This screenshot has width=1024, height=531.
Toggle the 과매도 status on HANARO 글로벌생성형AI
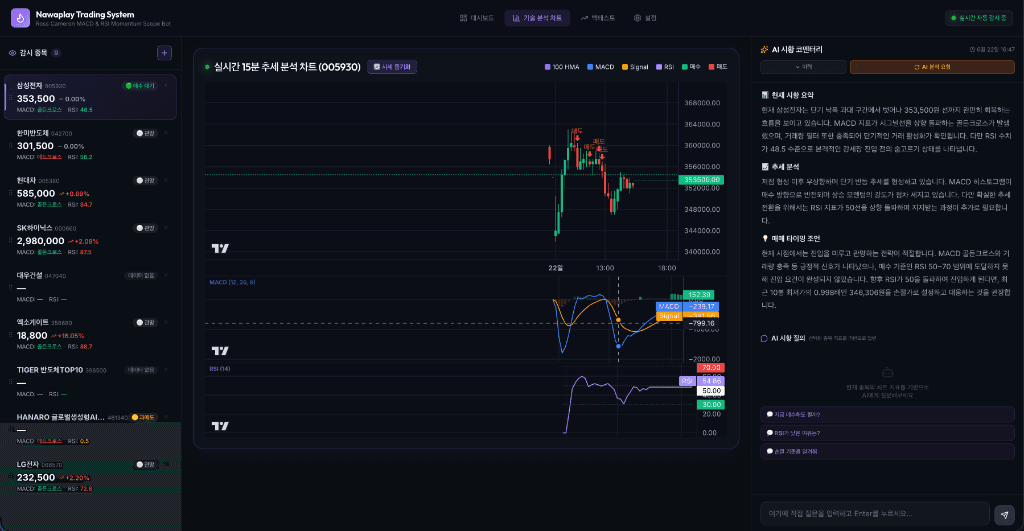point(144,417)
